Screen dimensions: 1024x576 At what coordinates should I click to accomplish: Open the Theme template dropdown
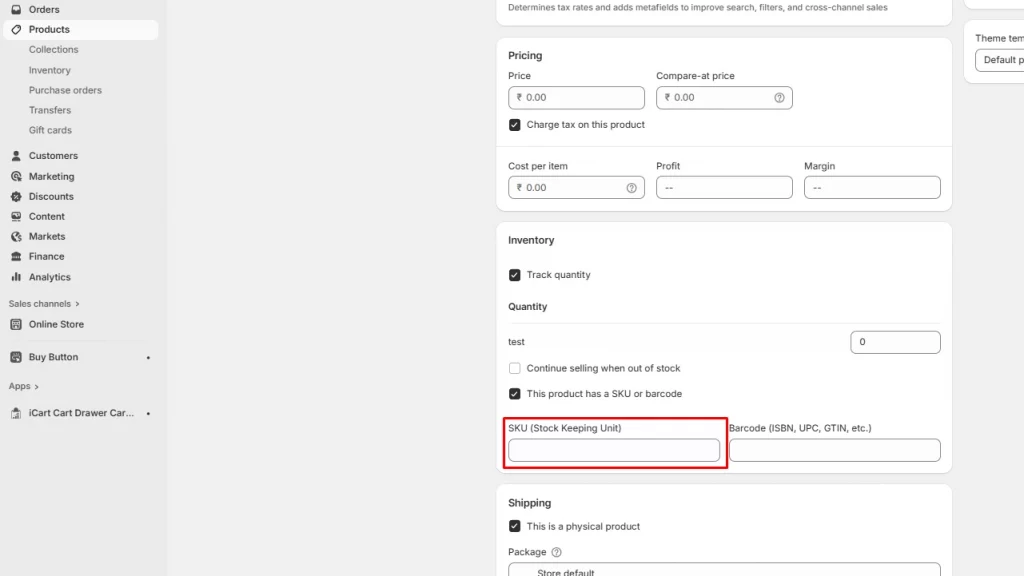tap(999, 60)
